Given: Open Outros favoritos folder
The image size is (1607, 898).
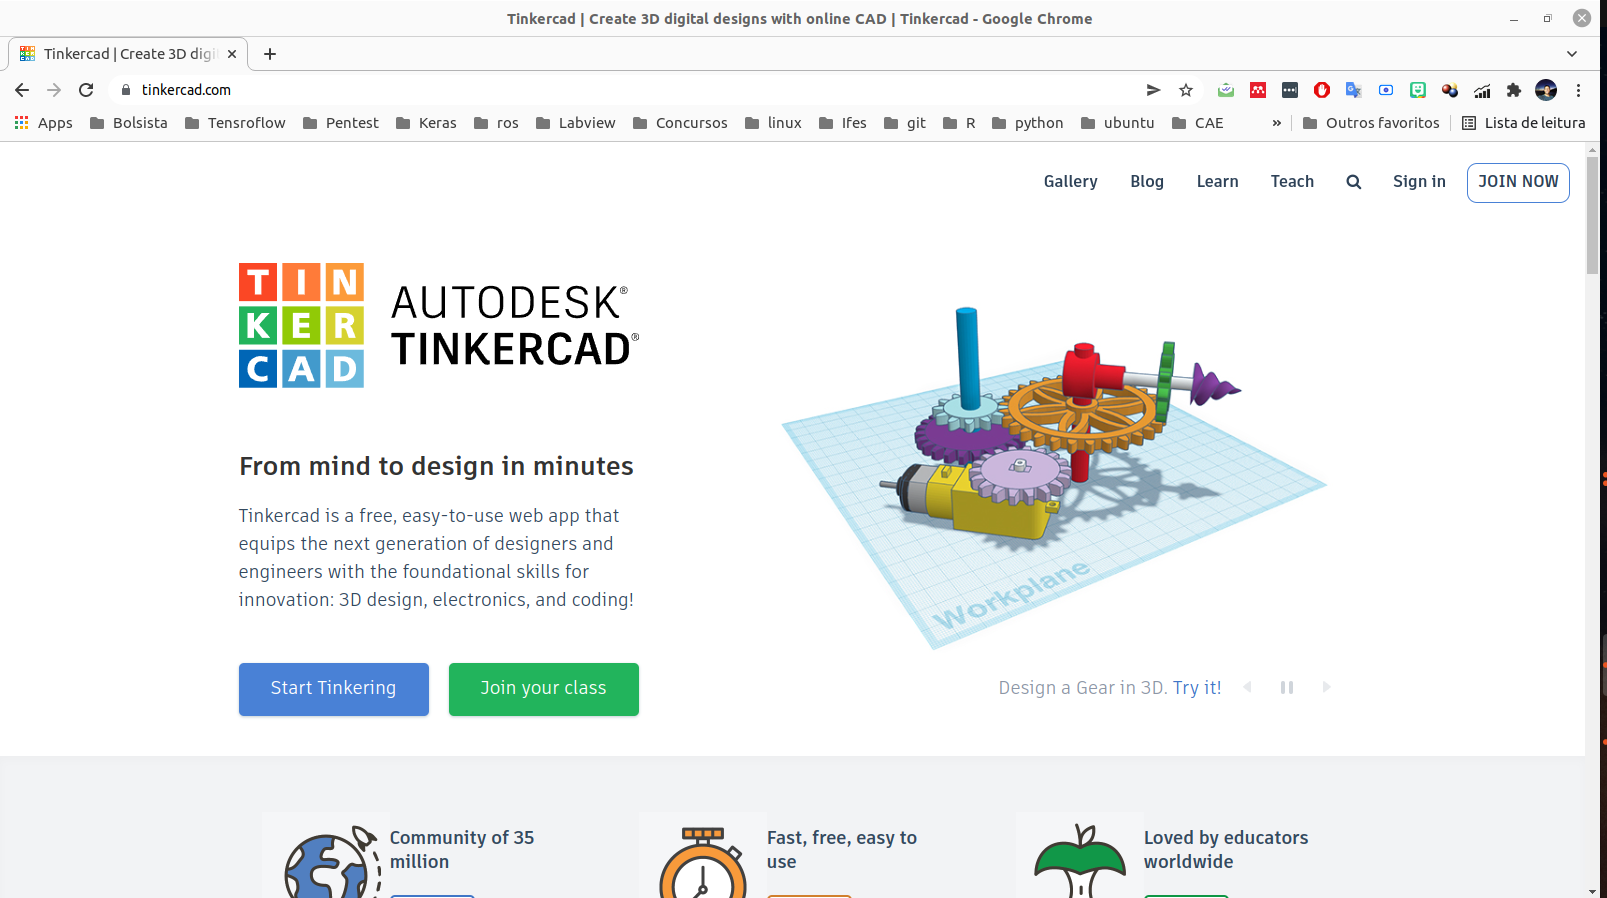Looking at the screenshot, I should click(1371, 123).
